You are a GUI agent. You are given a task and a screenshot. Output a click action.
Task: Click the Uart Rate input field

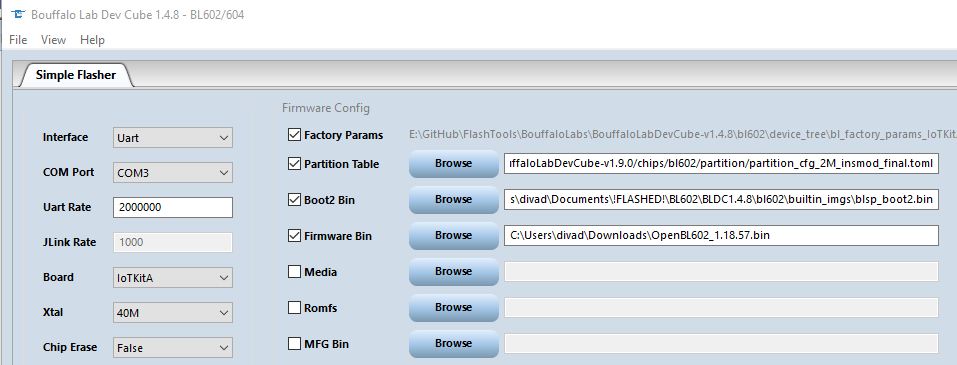tap(173, 208)
